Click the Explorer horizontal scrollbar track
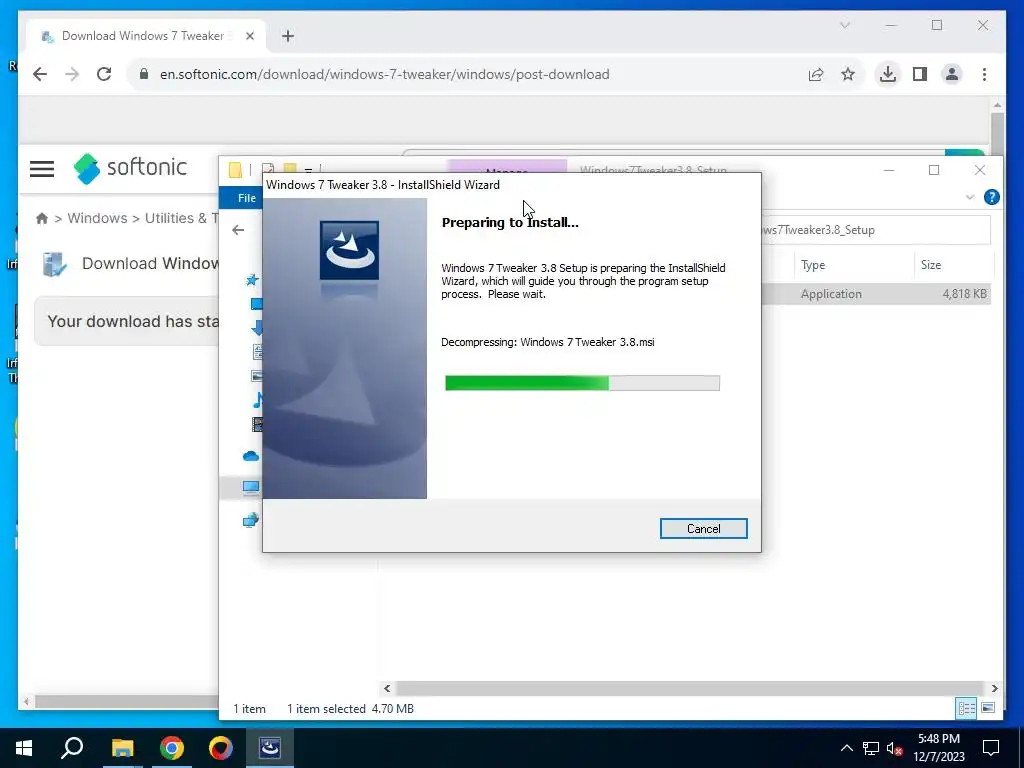 [x=690, y=688]
